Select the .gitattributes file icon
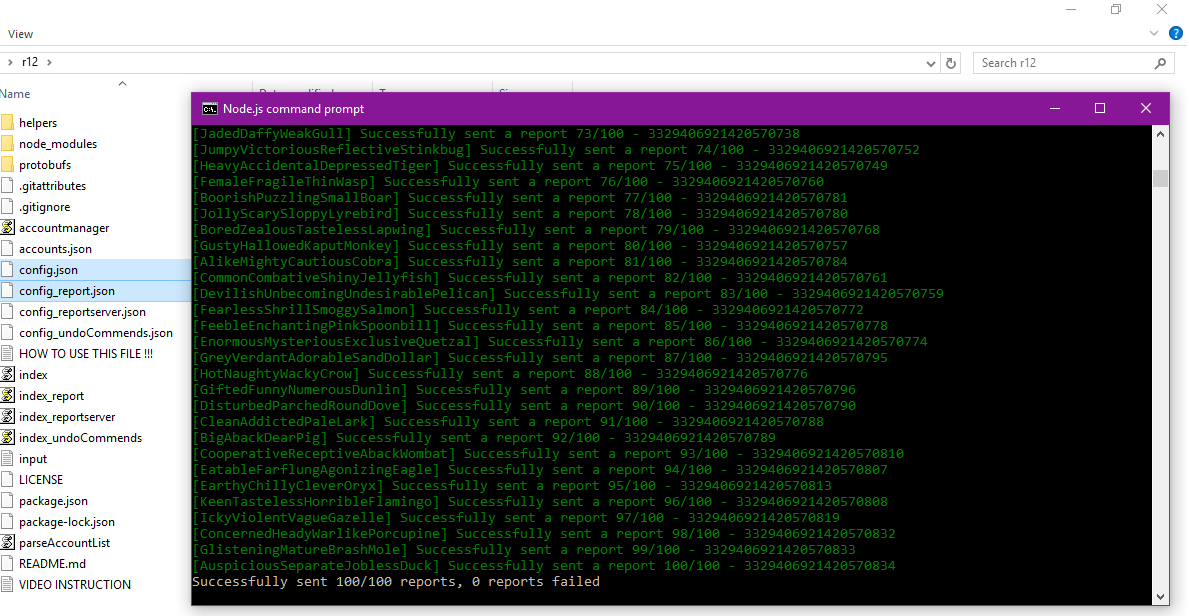The image size is (1189, 616). tap(8, 186)
